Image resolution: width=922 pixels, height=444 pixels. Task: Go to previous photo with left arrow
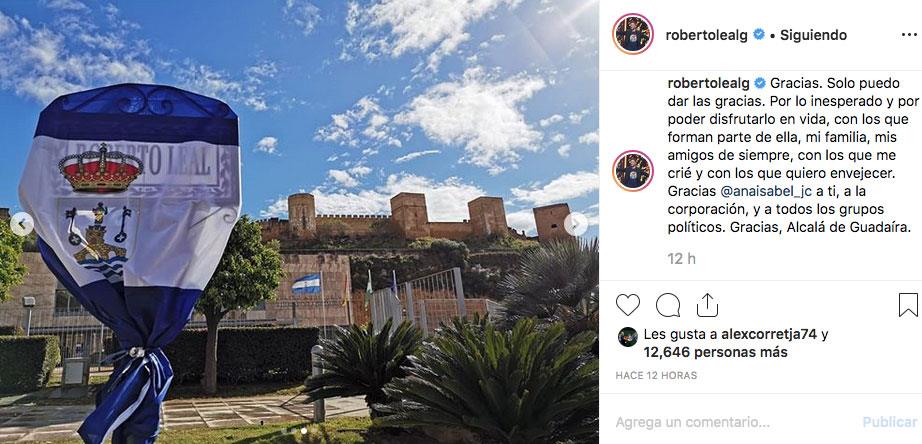click(22, 224)
